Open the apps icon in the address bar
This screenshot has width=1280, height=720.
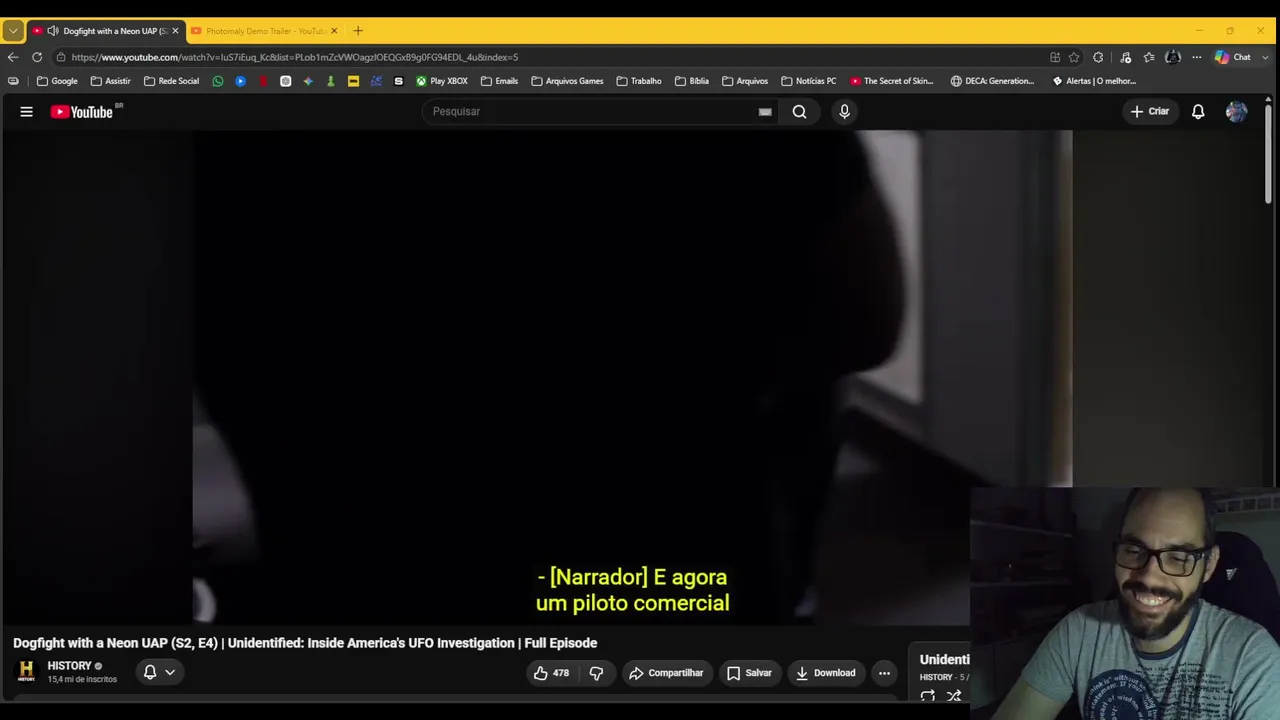(1055, 57)
